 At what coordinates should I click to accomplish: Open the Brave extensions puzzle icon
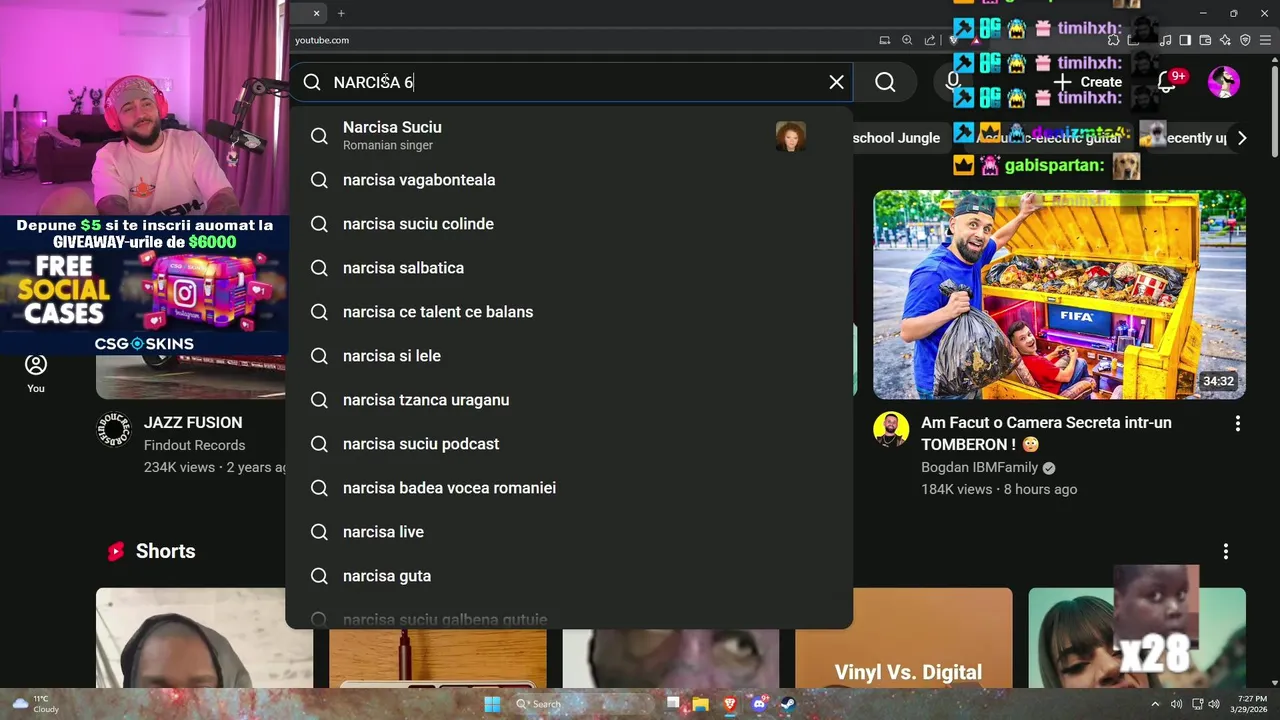coord(1114,40)
